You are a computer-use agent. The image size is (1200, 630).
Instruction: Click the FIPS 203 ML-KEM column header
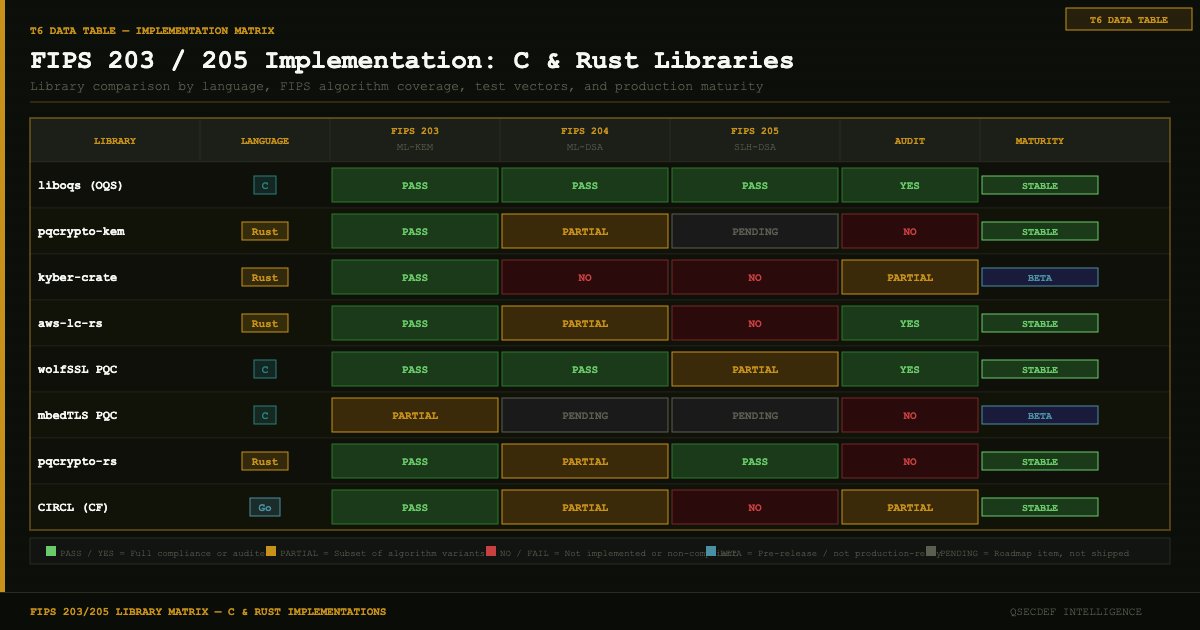click(x=415, y=139)
